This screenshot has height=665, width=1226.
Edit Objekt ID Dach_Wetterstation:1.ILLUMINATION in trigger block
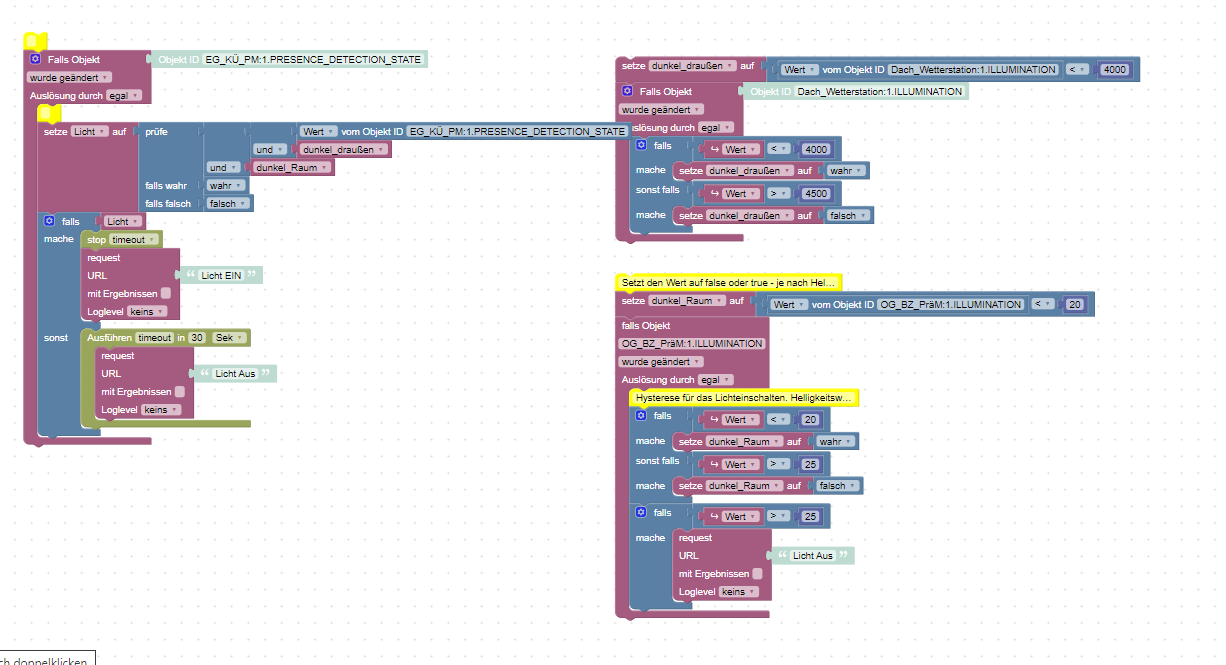[881, 92]
